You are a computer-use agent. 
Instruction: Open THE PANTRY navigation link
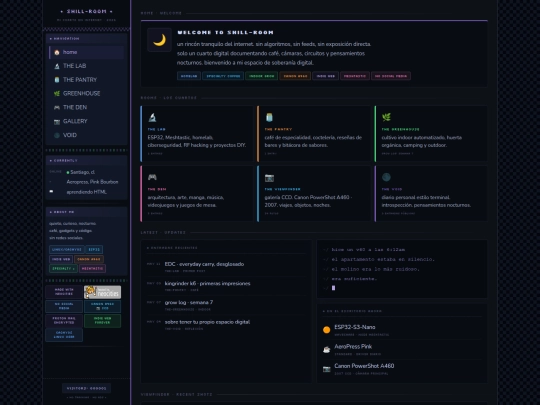click(x=86, y=80)
